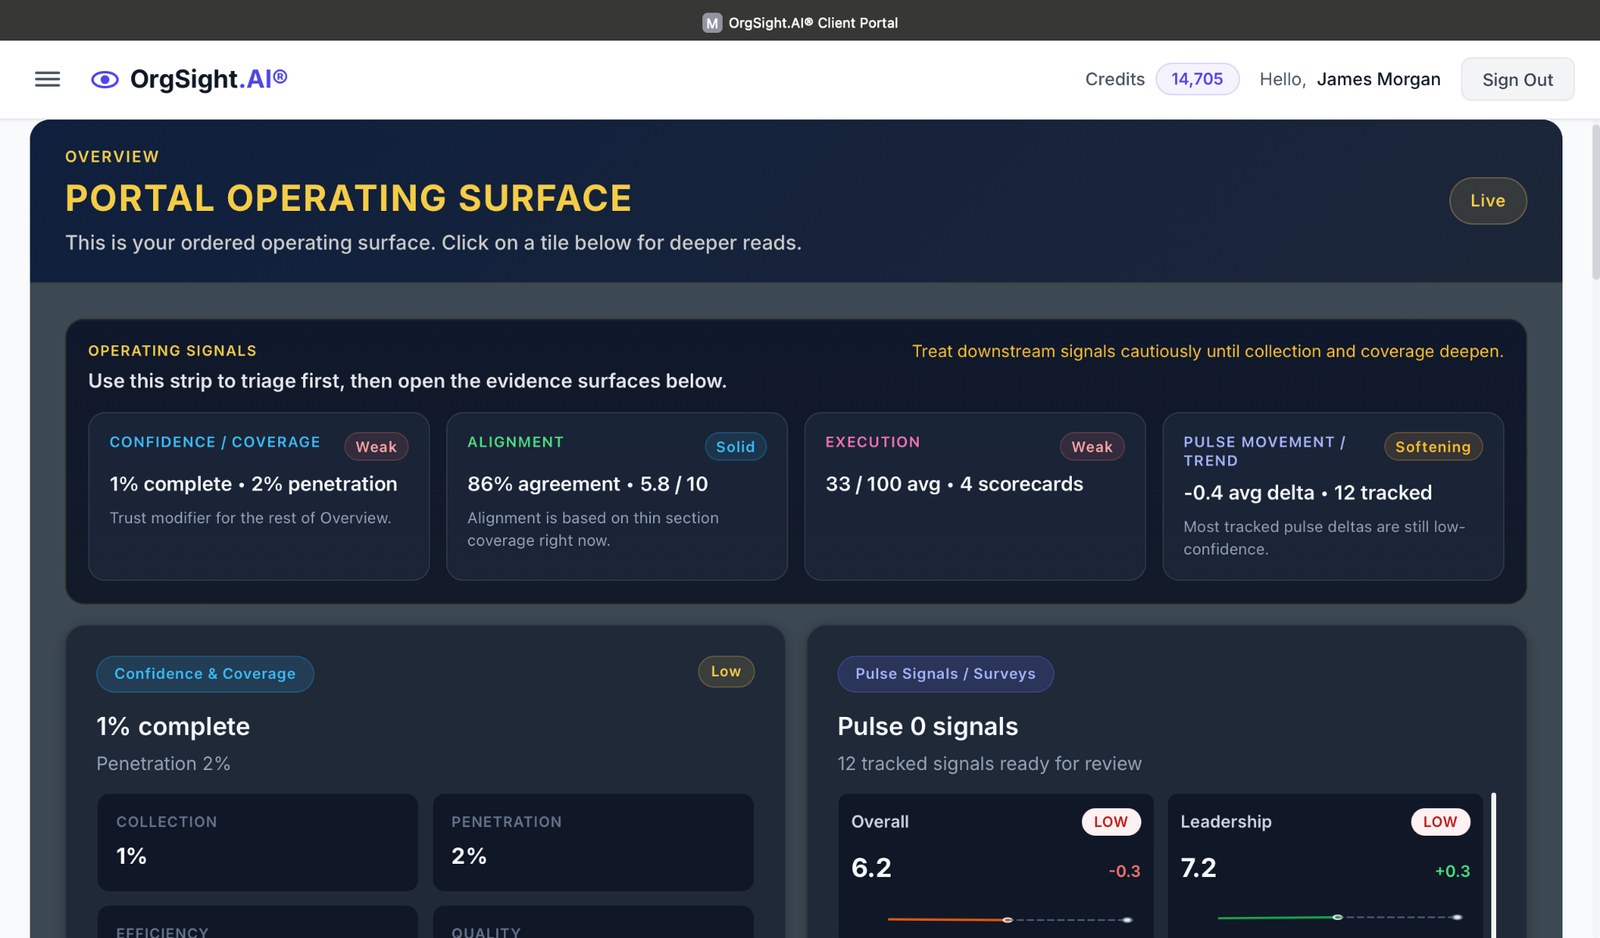1600x938 pixels.
Task: Click the OrgSight eye logo
Action: pos(102,79)
